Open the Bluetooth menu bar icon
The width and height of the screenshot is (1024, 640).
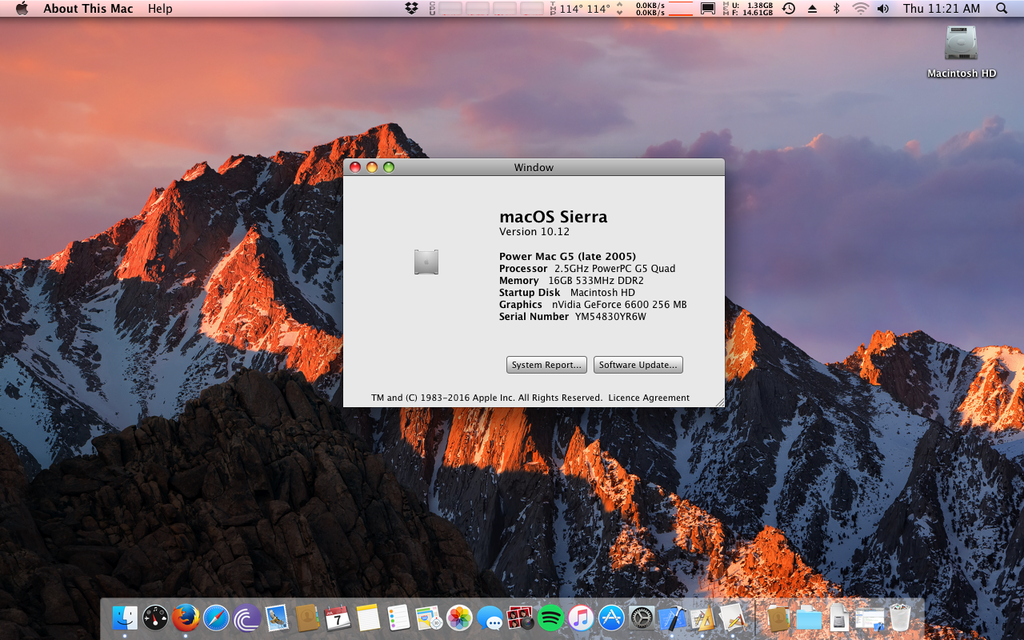click(x=836, y=8)
